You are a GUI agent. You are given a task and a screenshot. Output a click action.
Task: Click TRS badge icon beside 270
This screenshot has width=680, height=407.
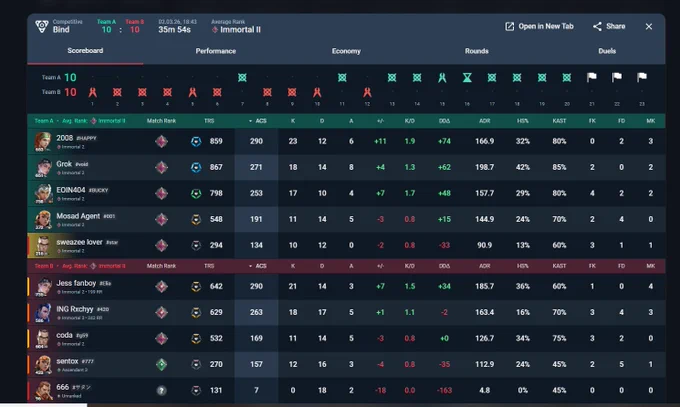tap(196, 364)
